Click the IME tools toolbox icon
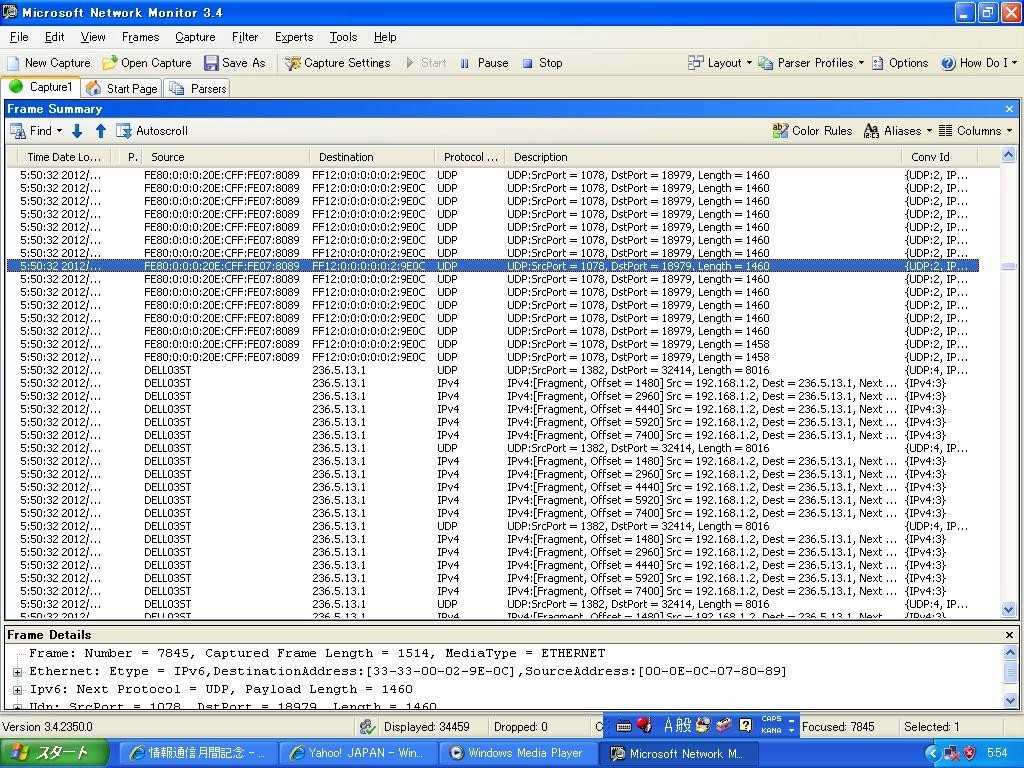 point(724,725)
